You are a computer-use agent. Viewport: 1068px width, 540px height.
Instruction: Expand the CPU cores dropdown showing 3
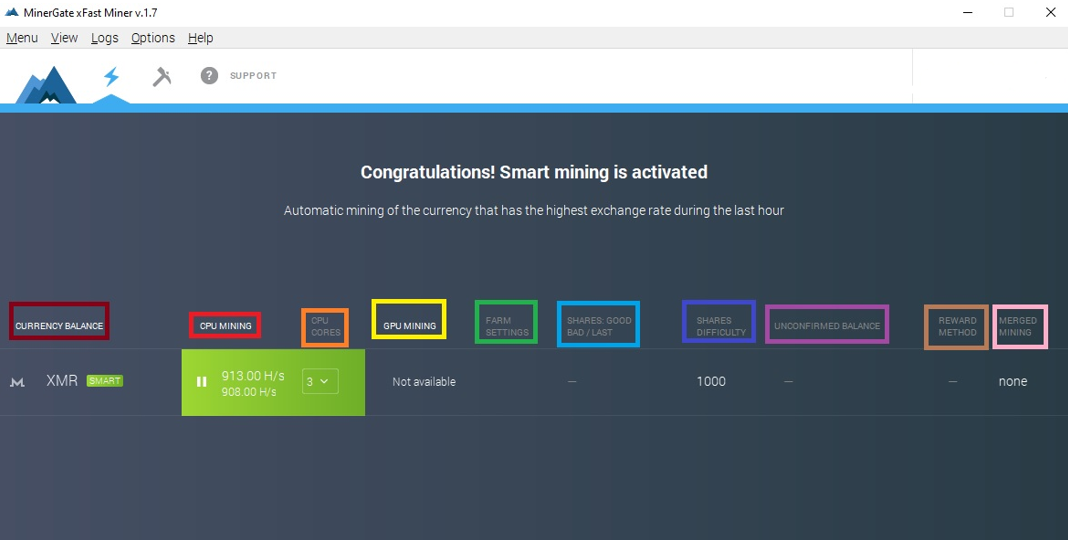click(319, 381)
